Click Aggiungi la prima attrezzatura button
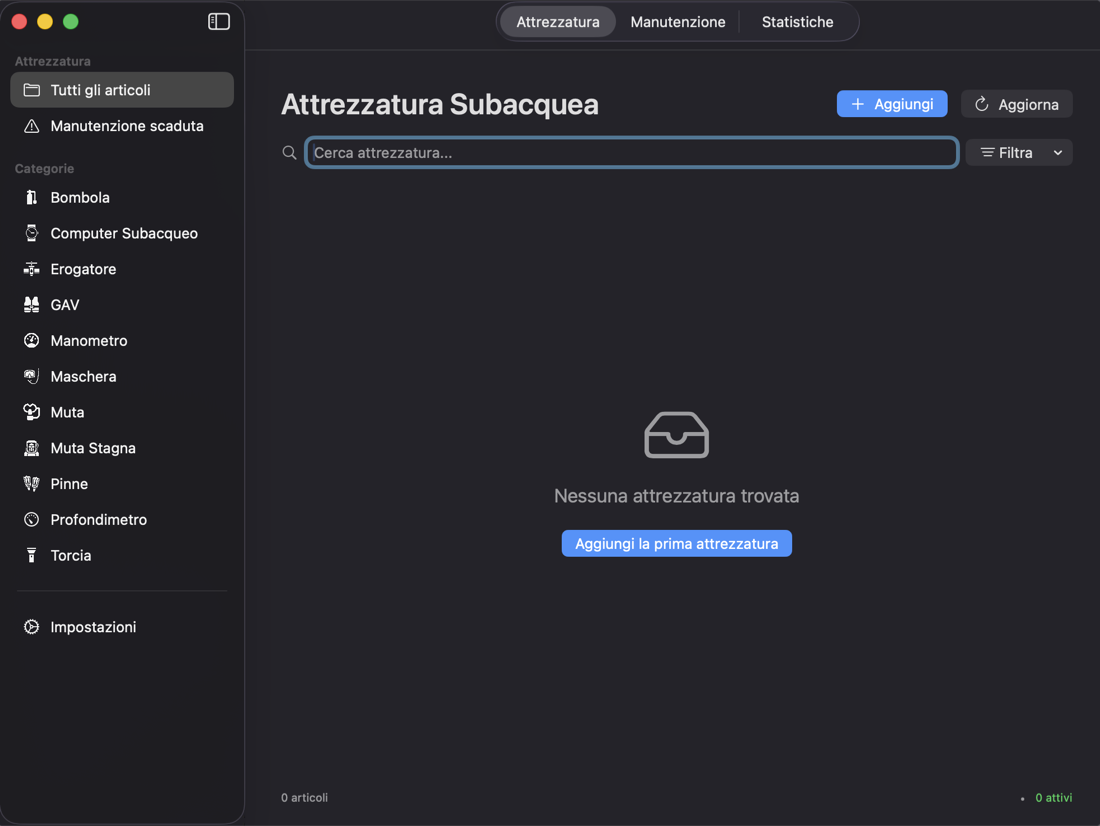The image size is (1100, 826). coord(677,544)
